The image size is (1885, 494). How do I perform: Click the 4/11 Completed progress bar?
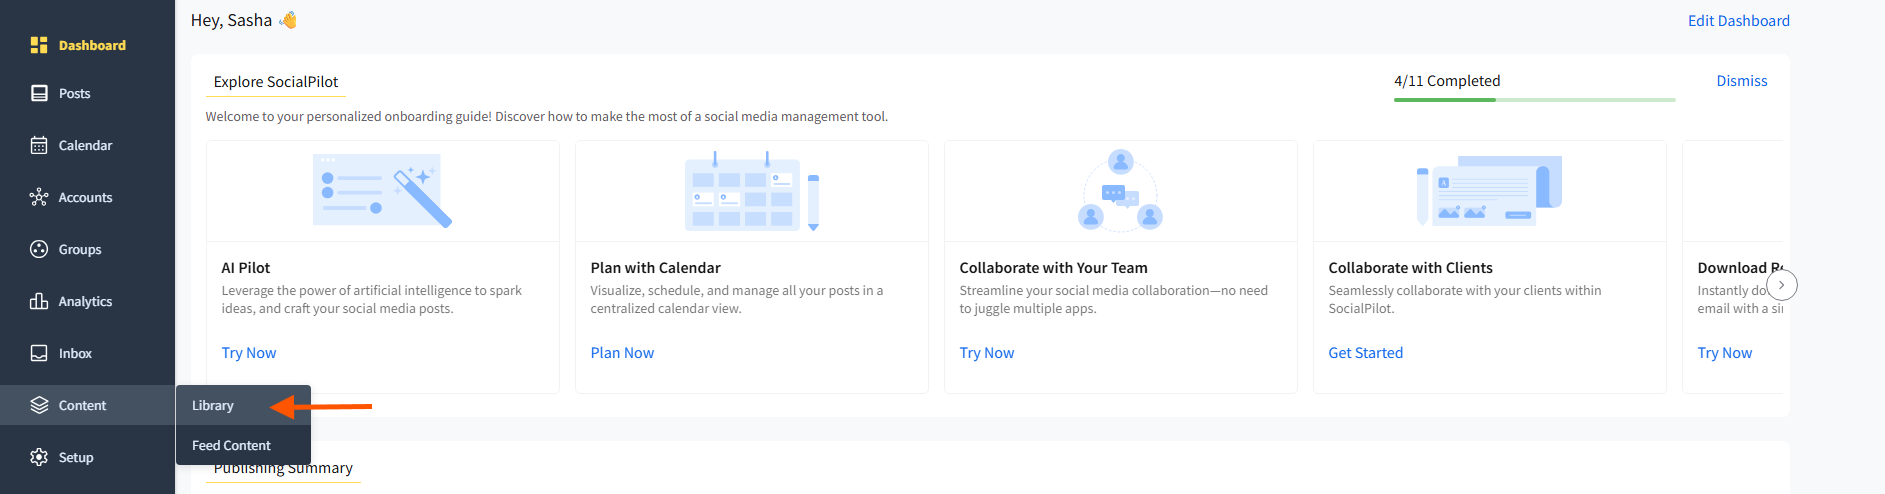pos(1535,100)
